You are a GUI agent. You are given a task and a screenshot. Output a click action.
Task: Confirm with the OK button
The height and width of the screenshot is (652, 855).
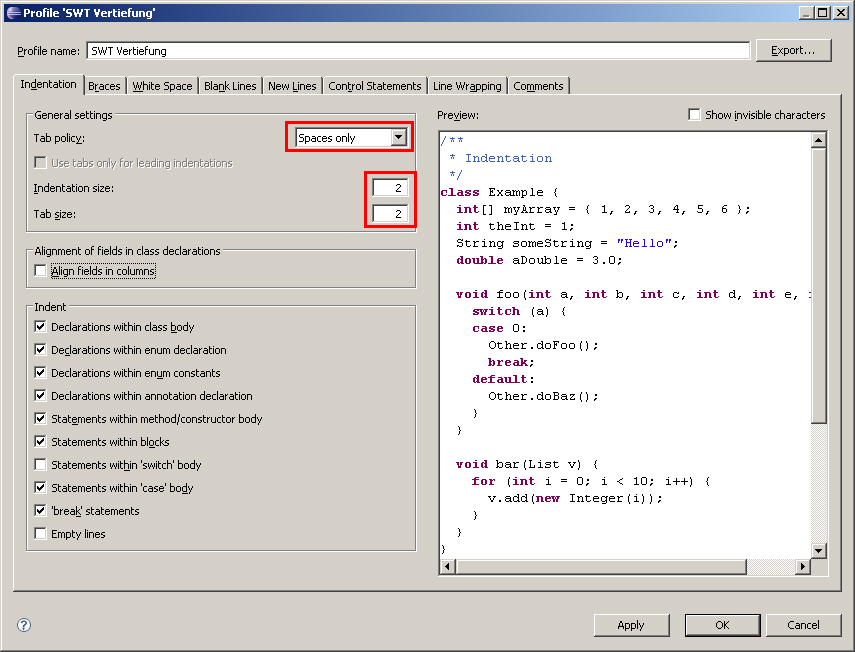coord(722,625)
